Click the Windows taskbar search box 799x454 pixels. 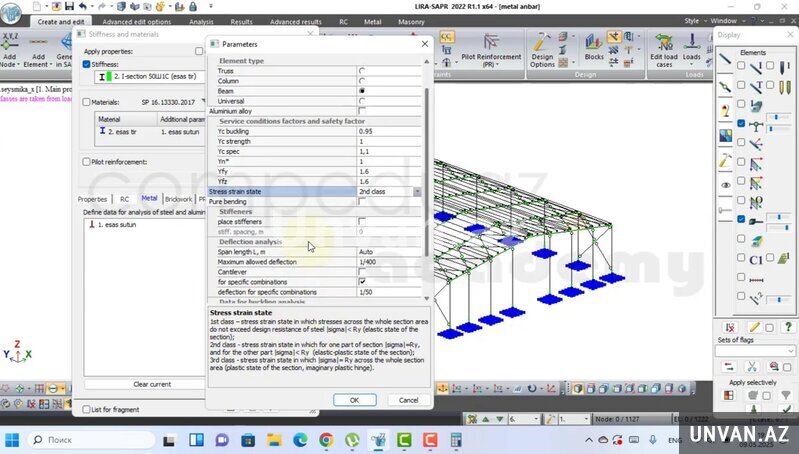tap(91, 439)
